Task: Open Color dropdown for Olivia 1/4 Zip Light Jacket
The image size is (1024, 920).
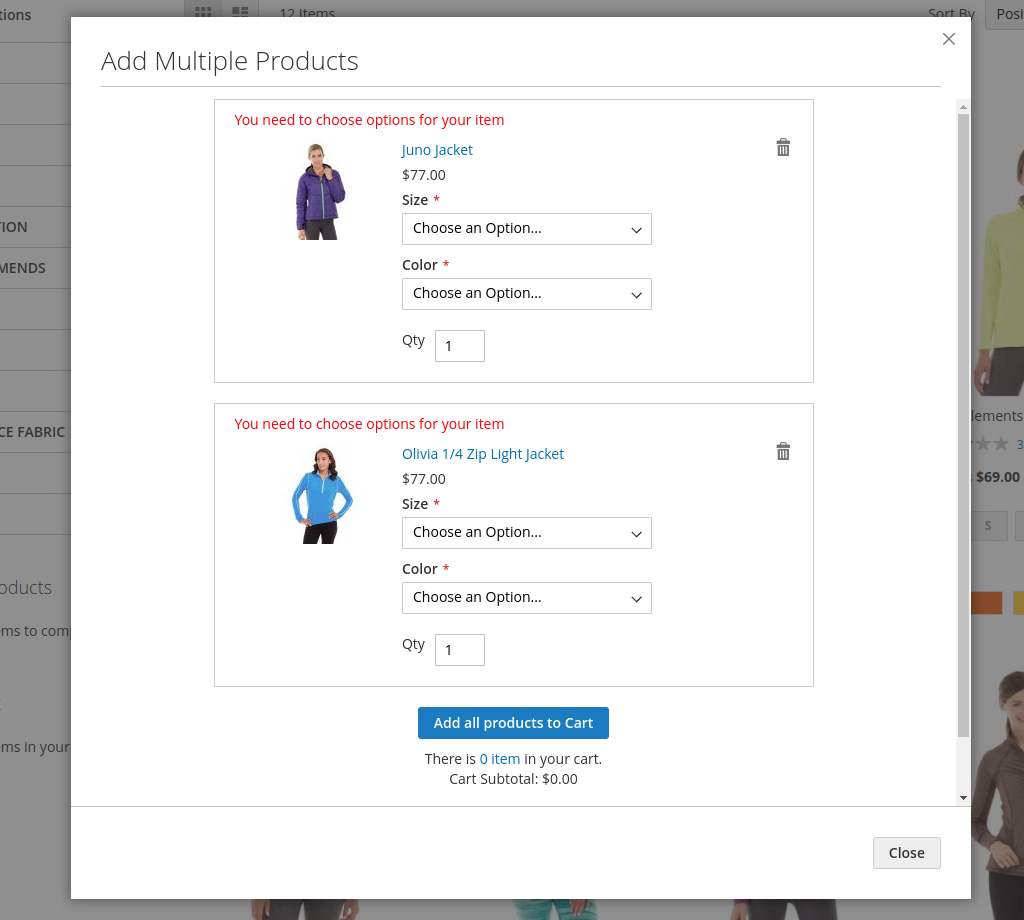Action: click(x=526, y=598)
